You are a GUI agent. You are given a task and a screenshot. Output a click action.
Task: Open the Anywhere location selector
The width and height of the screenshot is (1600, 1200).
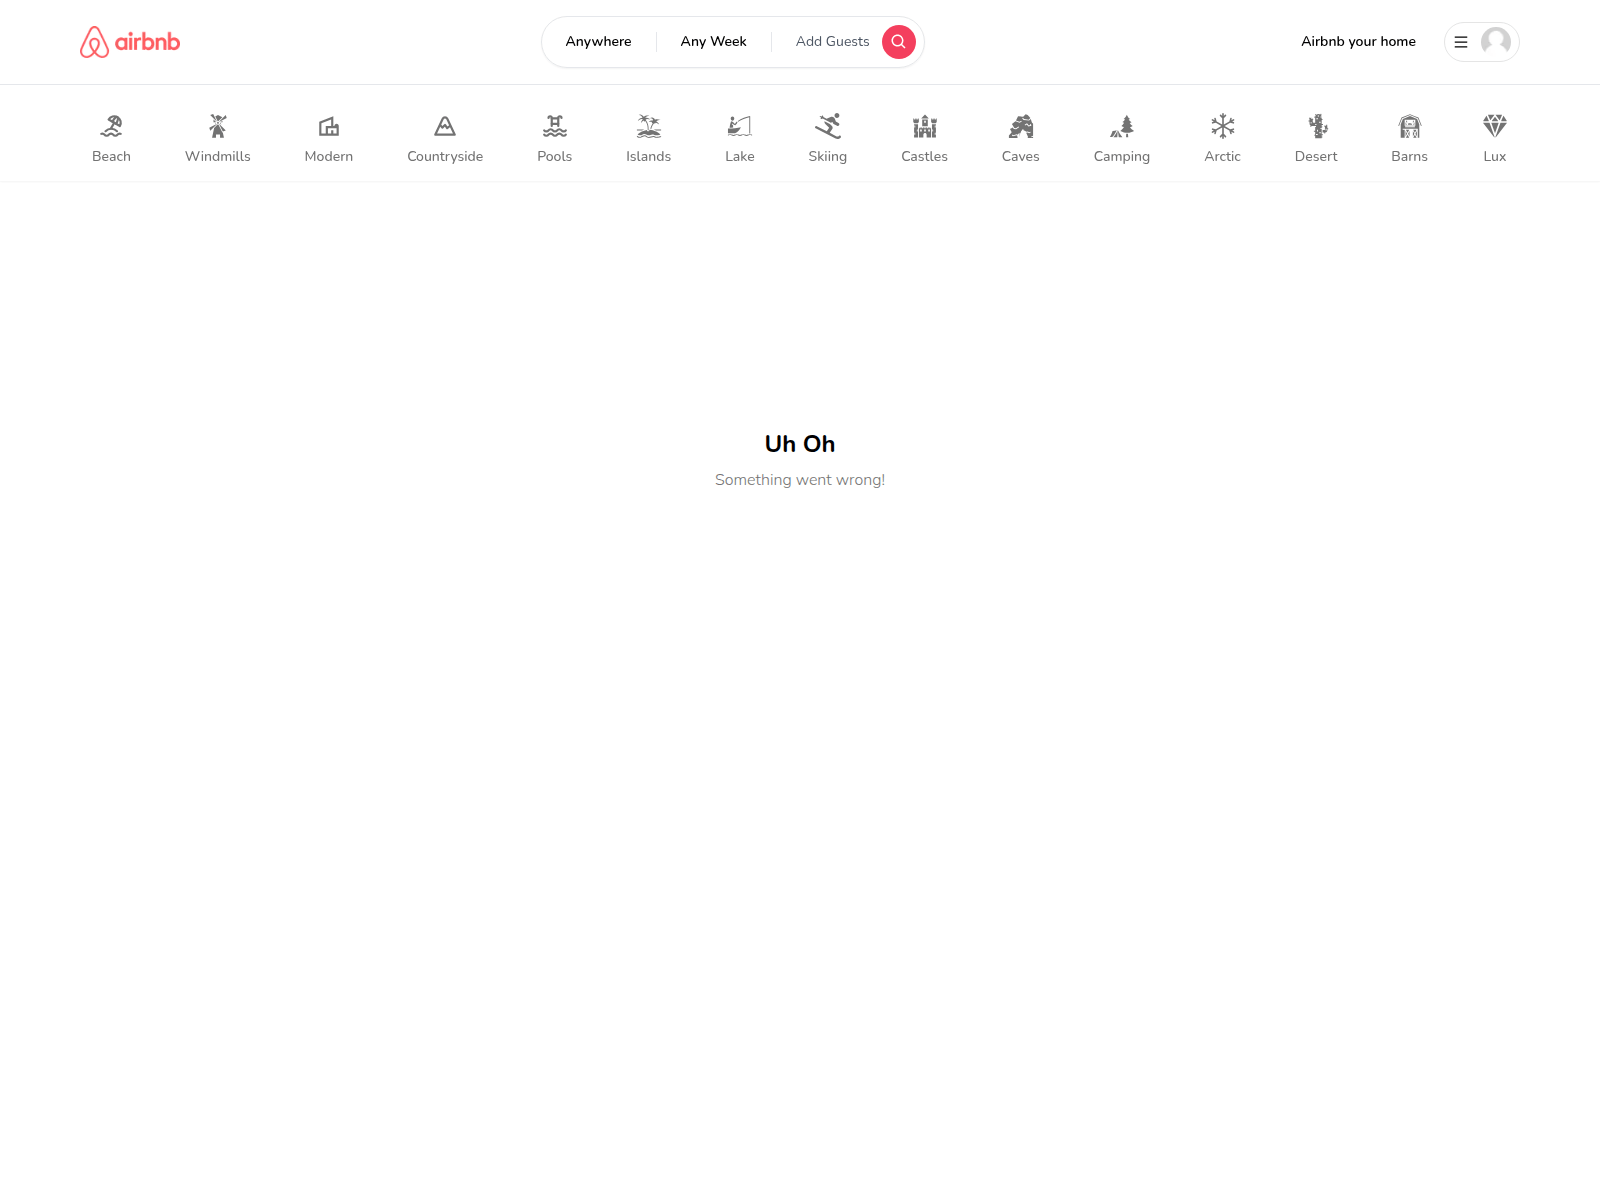point(598,42)
